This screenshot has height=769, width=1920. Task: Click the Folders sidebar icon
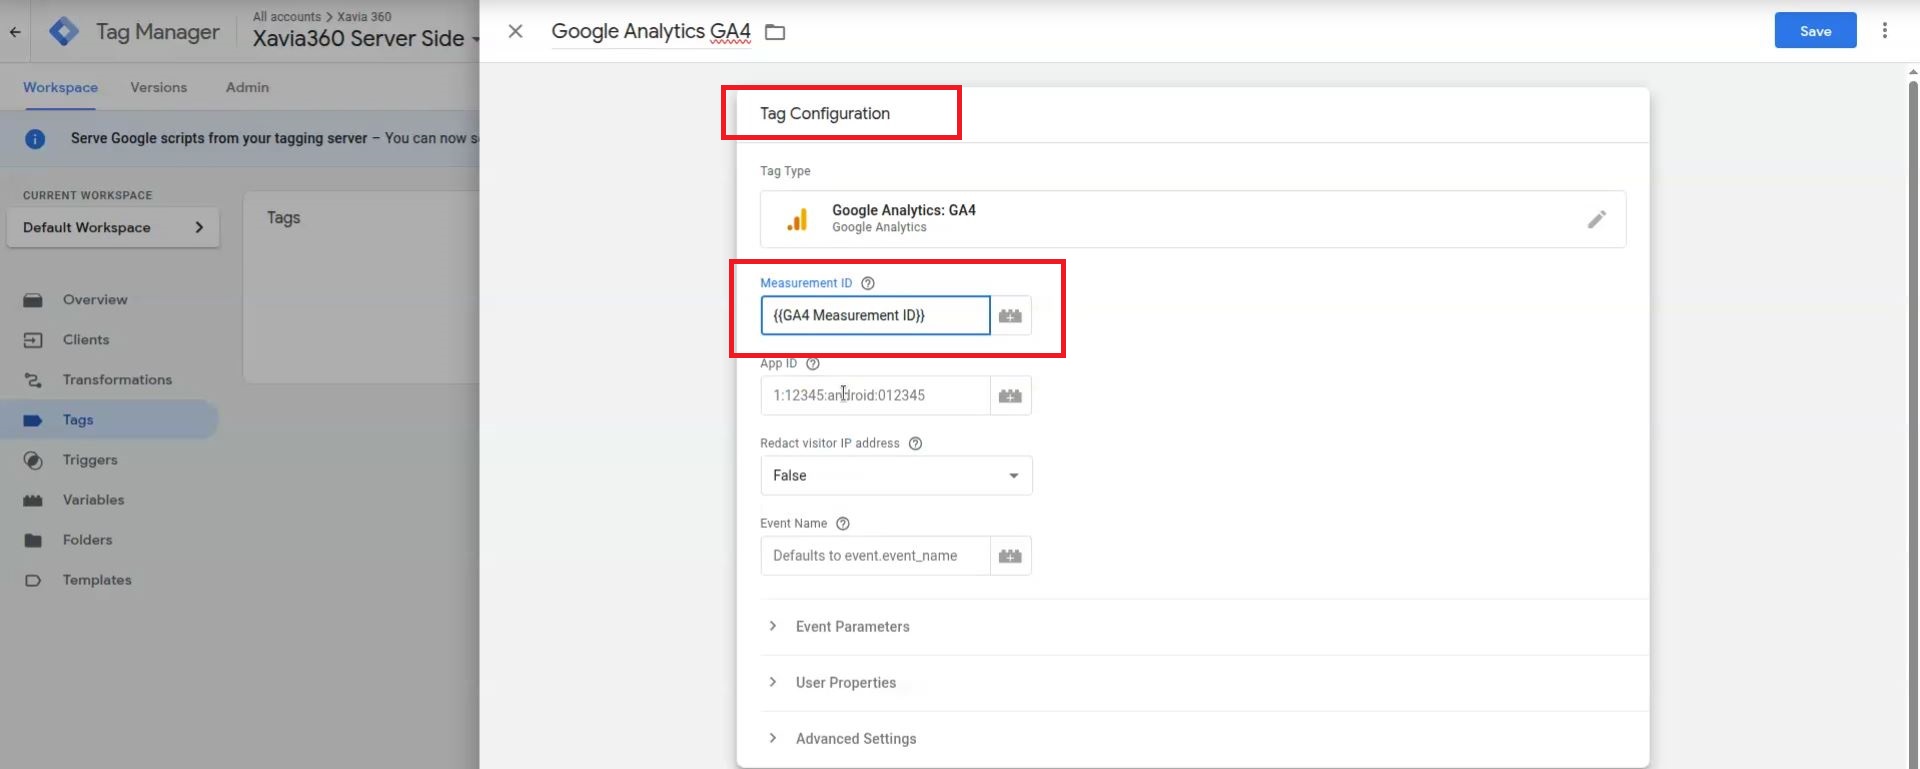coord(33,540)
